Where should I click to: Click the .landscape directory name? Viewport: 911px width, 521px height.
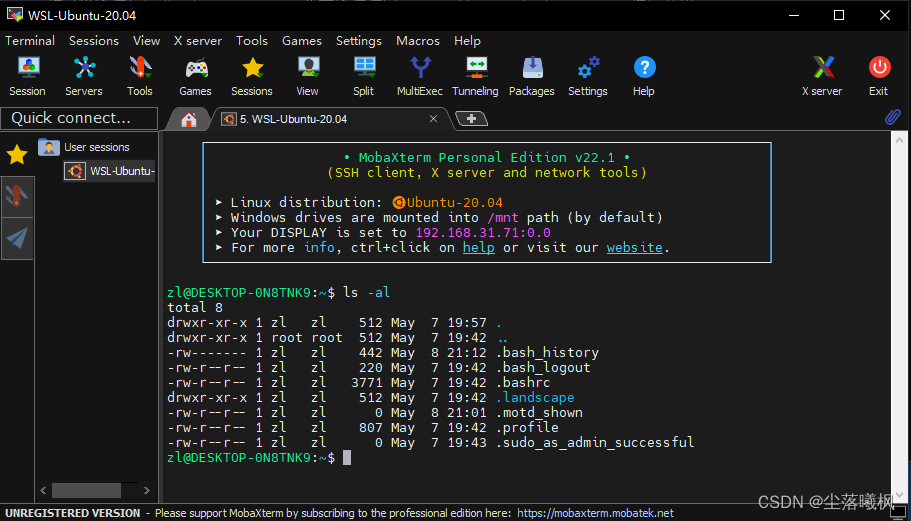535,397
